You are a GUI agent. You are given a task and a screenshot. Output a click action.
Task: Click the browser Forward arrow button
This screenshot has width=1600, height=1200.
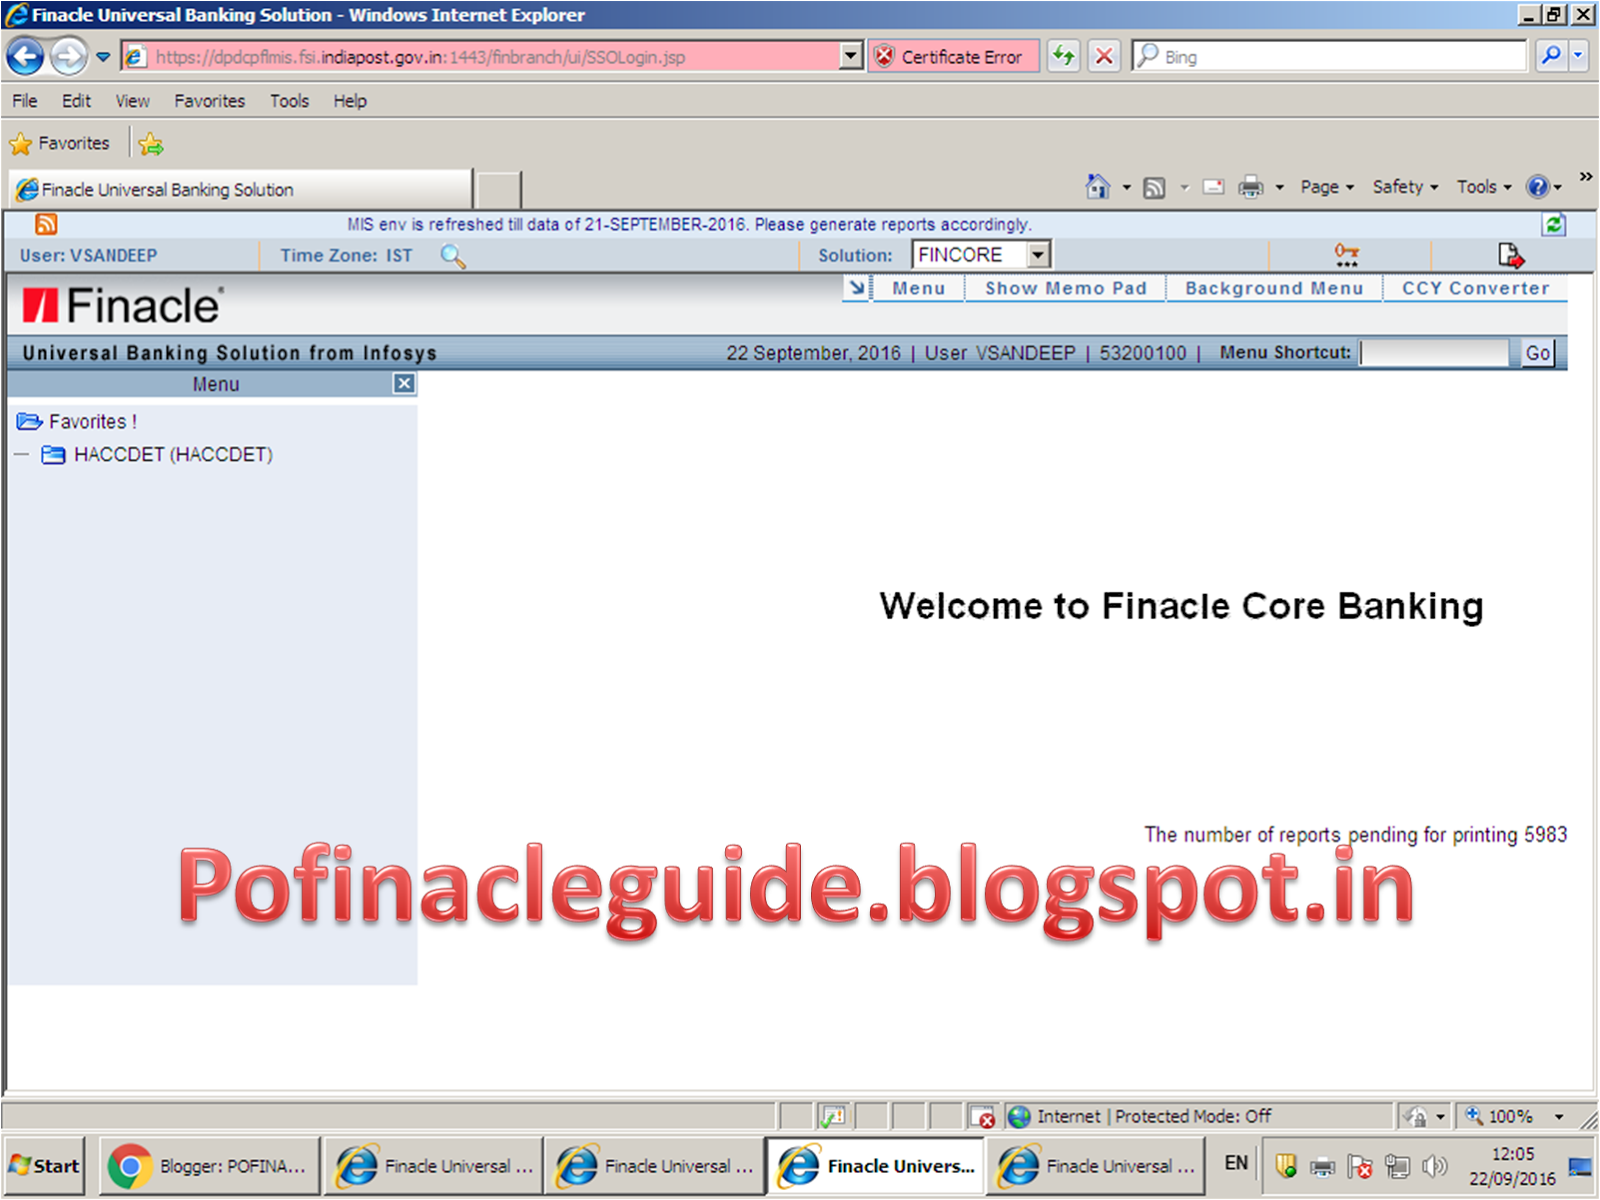click(68, 56)
